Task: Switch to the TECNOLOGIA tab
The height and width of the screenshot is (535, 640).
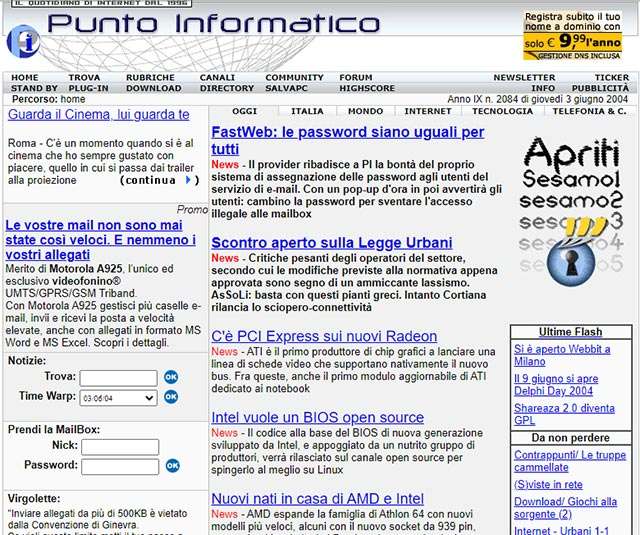Action: [502, 111]
